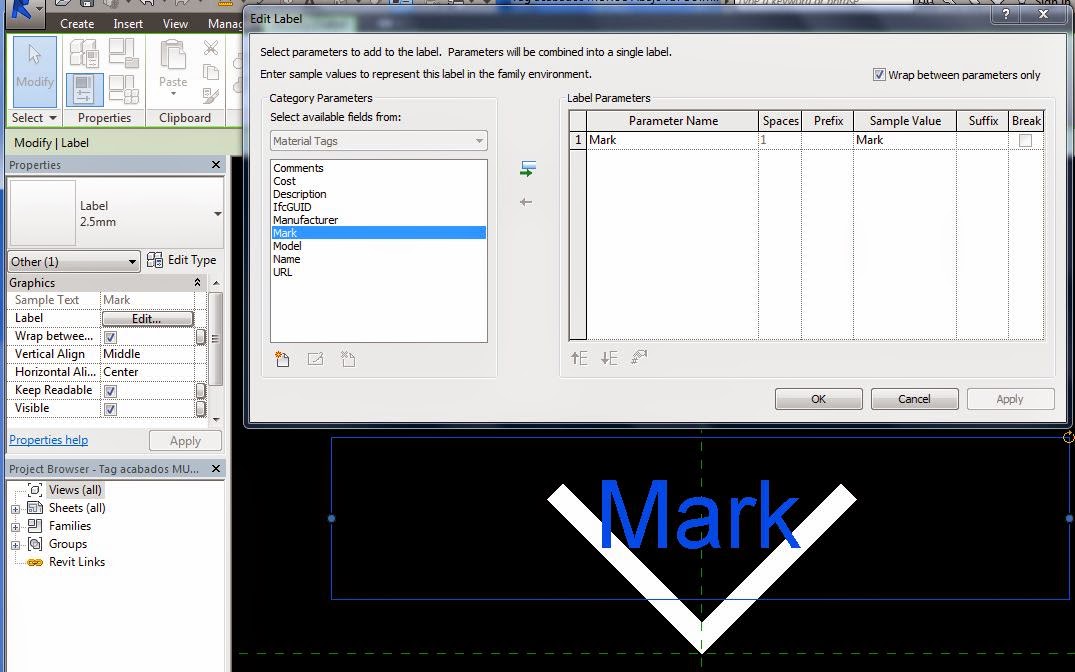The width and height of the screenshot is (1075, 672).
Task: Switch to the Create ribbon tab
Action: pos(77,23)
